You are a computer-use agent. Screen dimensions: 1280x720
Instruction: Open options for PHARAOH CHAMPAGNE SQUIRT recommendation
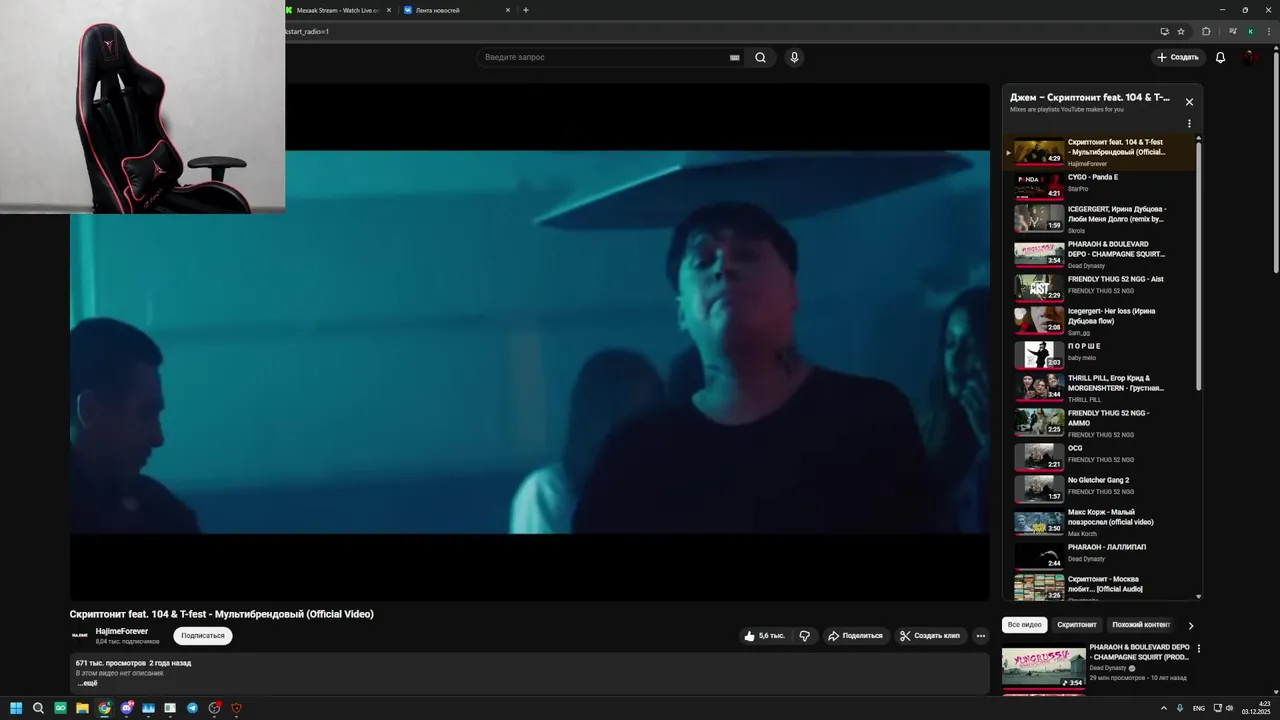[1199, 649]
